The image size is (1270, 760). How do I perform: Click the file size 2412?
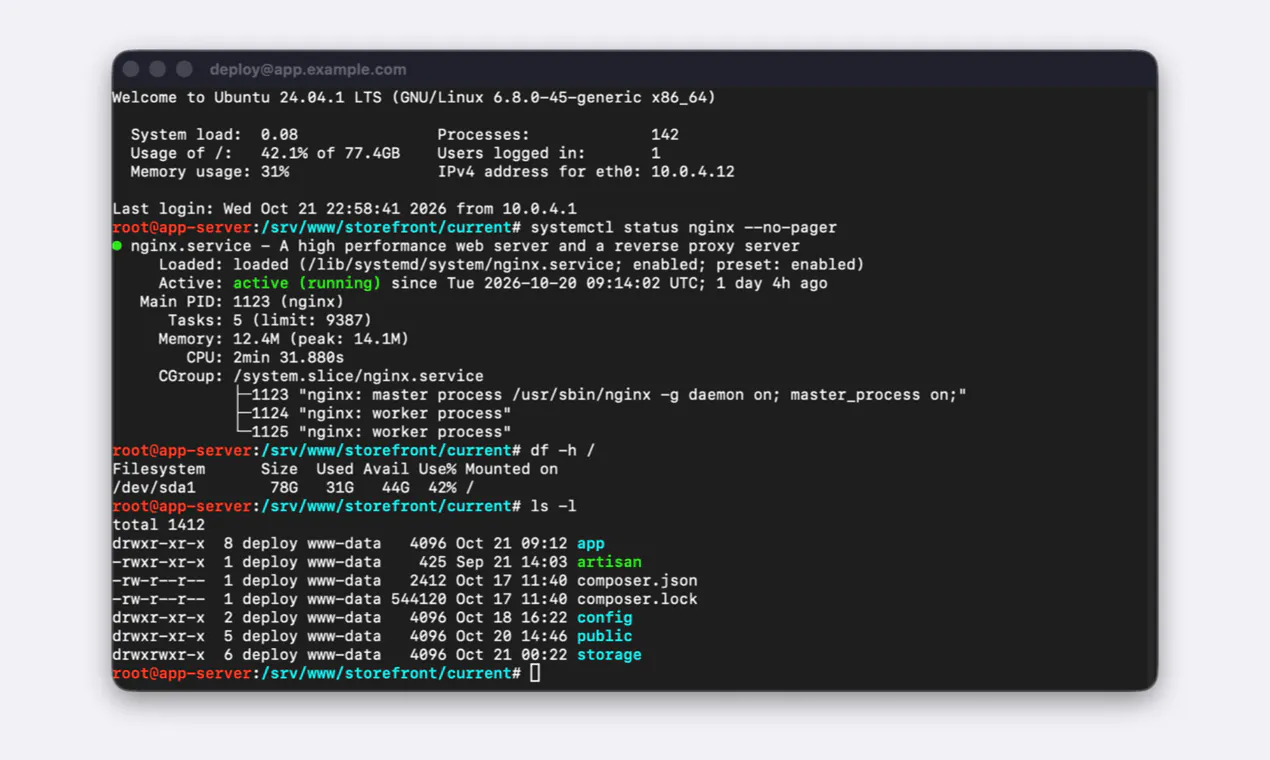click(428, 581)
